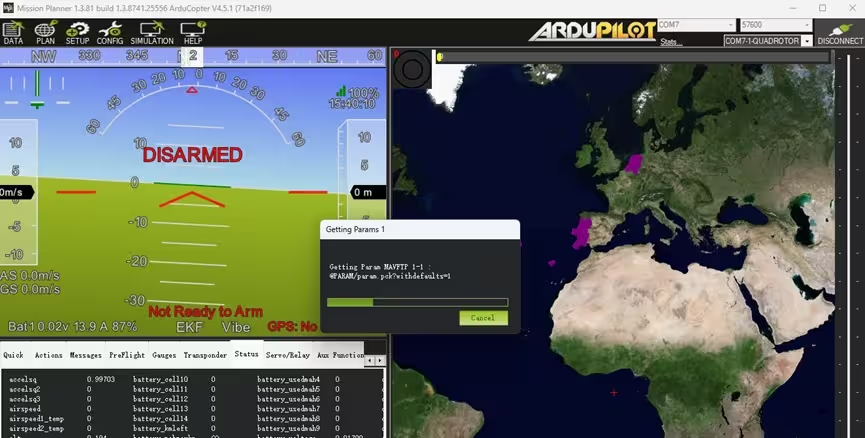
Task: Click the telemetry signal strength icon in HUD
Action: coord(341,91)
